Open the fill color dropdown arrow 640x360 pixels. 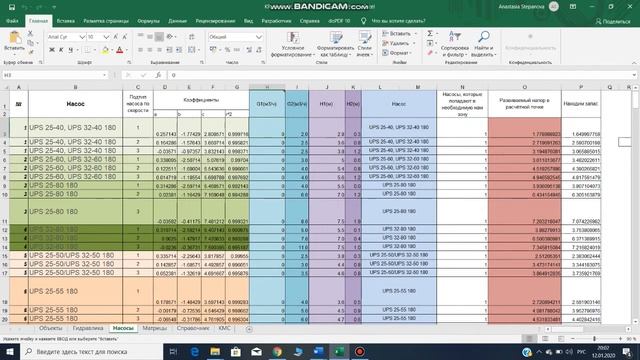pyautogui.click(x=111, y=50)
